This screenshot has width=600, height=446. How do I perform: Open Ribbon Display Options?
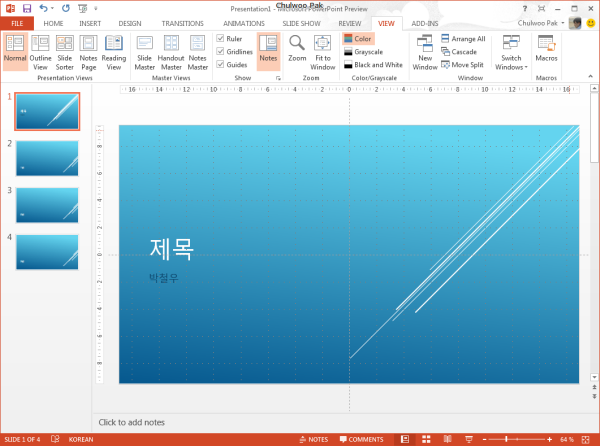(541, 8)
